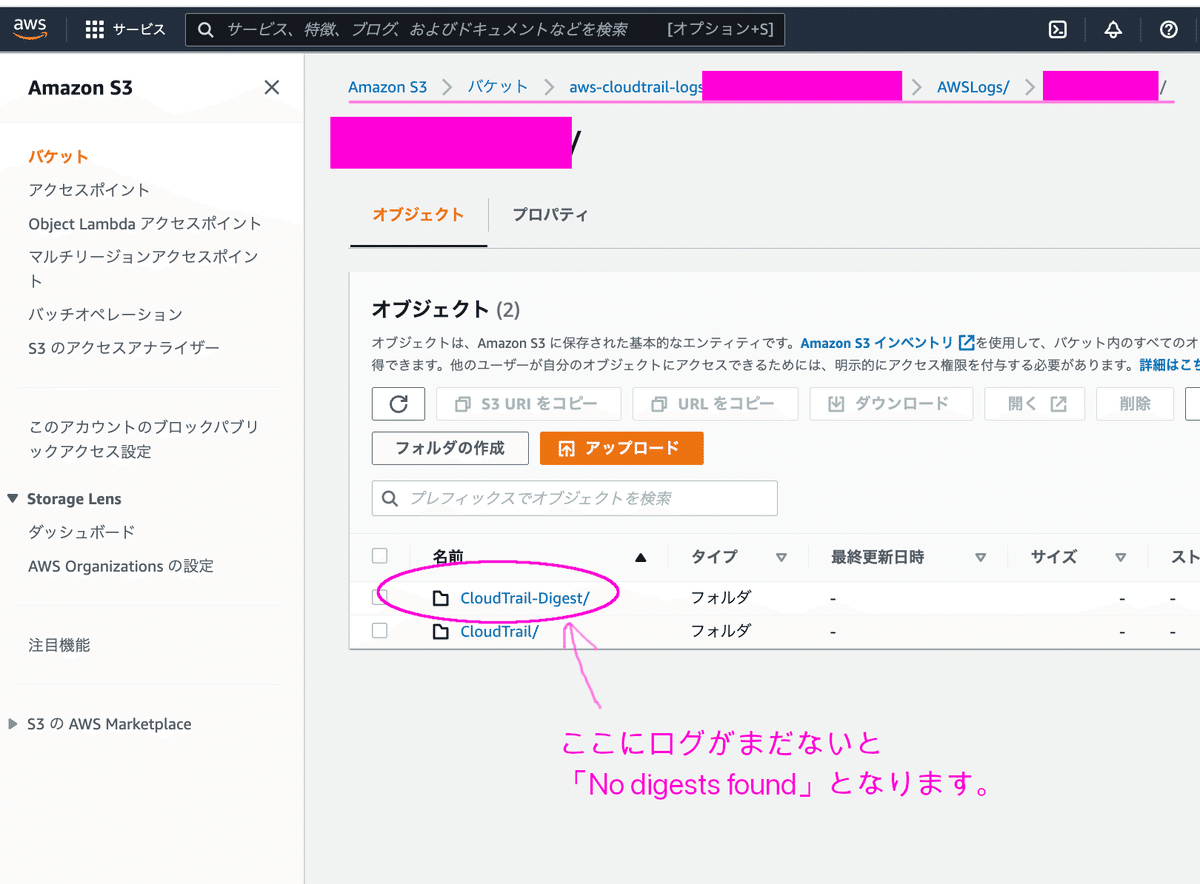Viewport: 1200px width, 884px height.
Task: Collapse the Storage Lens section
Action: [13, 498]
